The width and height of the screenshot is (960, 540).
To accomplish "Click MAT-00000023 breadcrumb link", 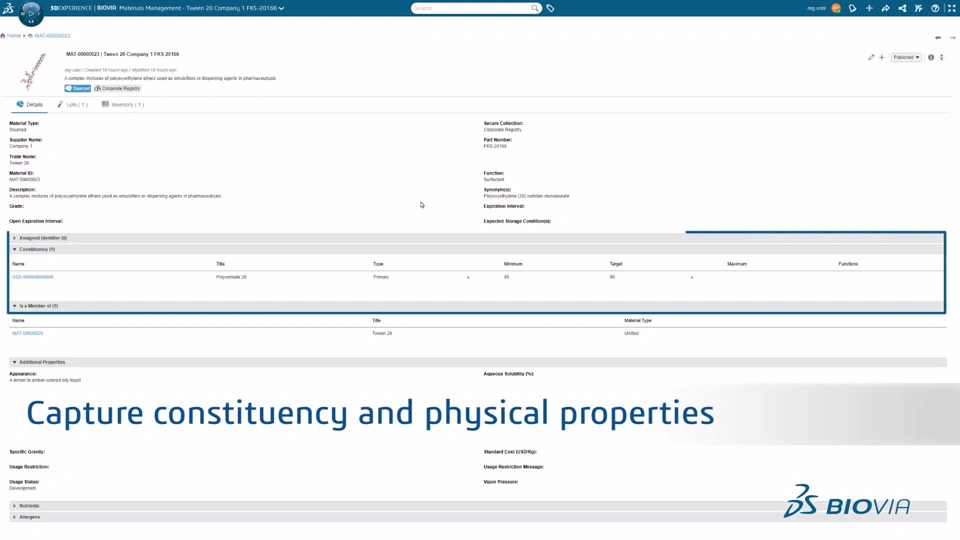I will tap(52, 36).
